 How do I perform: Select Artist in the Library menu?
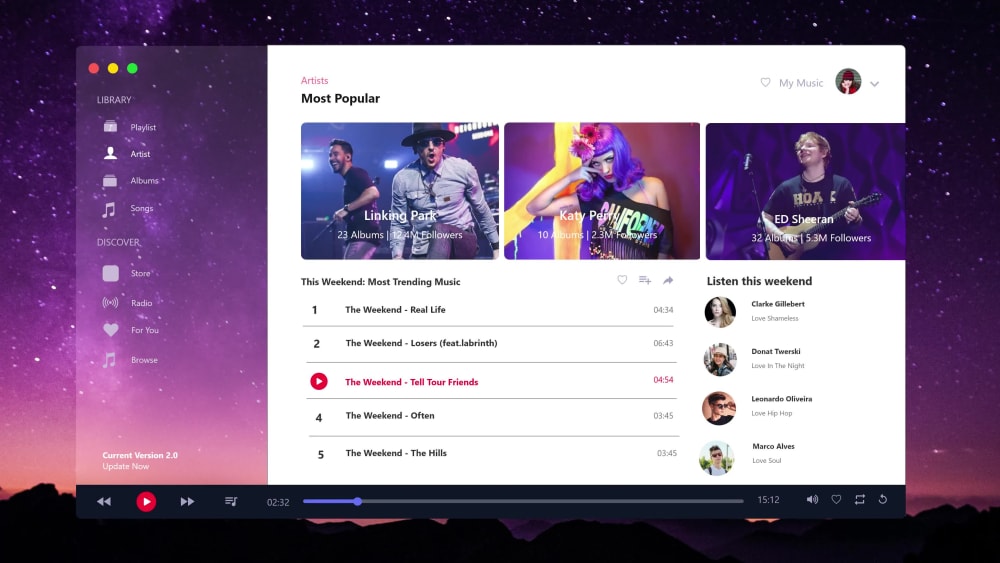140,154
